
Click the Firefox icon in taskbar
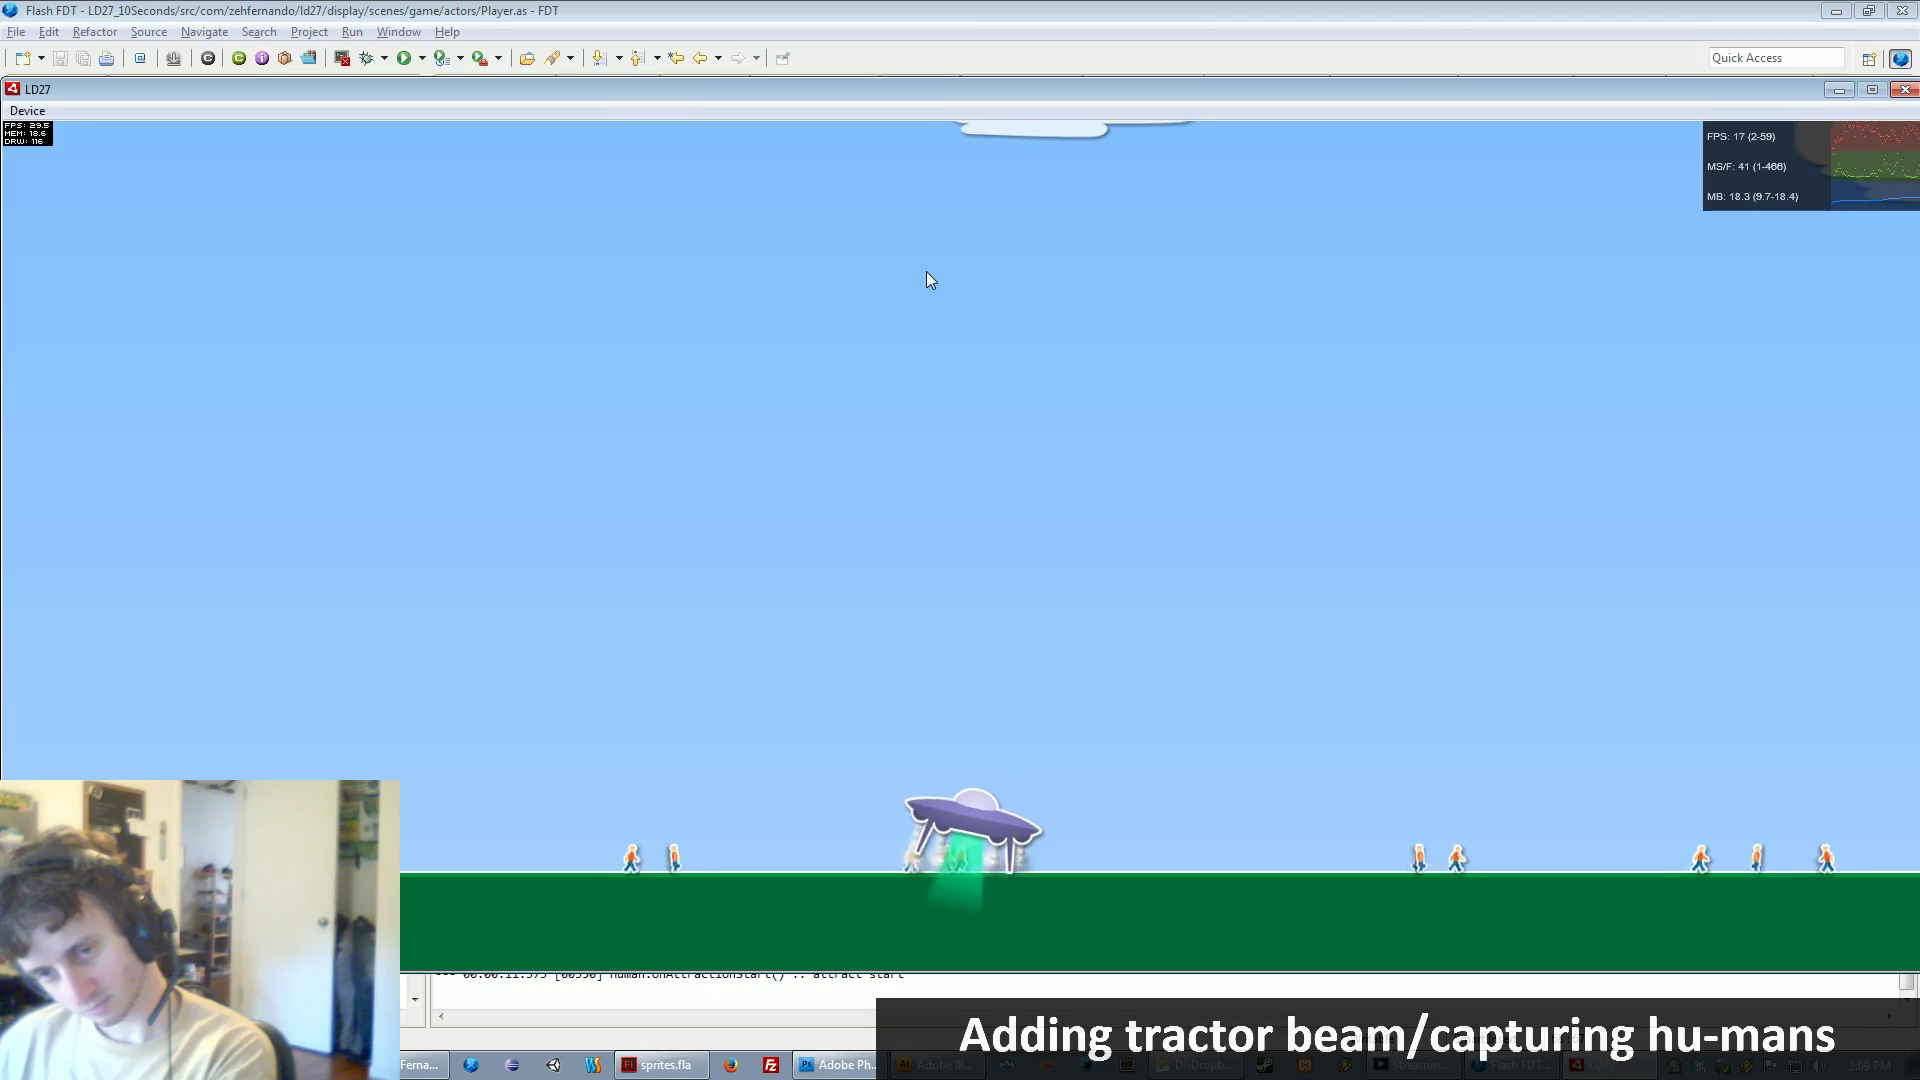(731, 1065)
